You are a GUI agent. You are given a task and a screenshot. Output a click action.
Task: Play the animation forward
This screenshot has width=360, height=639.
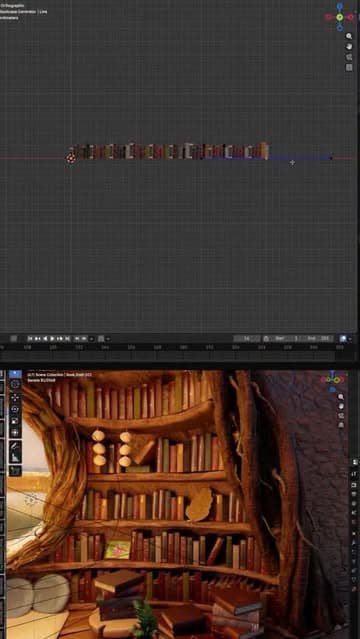click(x=52, y=339)
